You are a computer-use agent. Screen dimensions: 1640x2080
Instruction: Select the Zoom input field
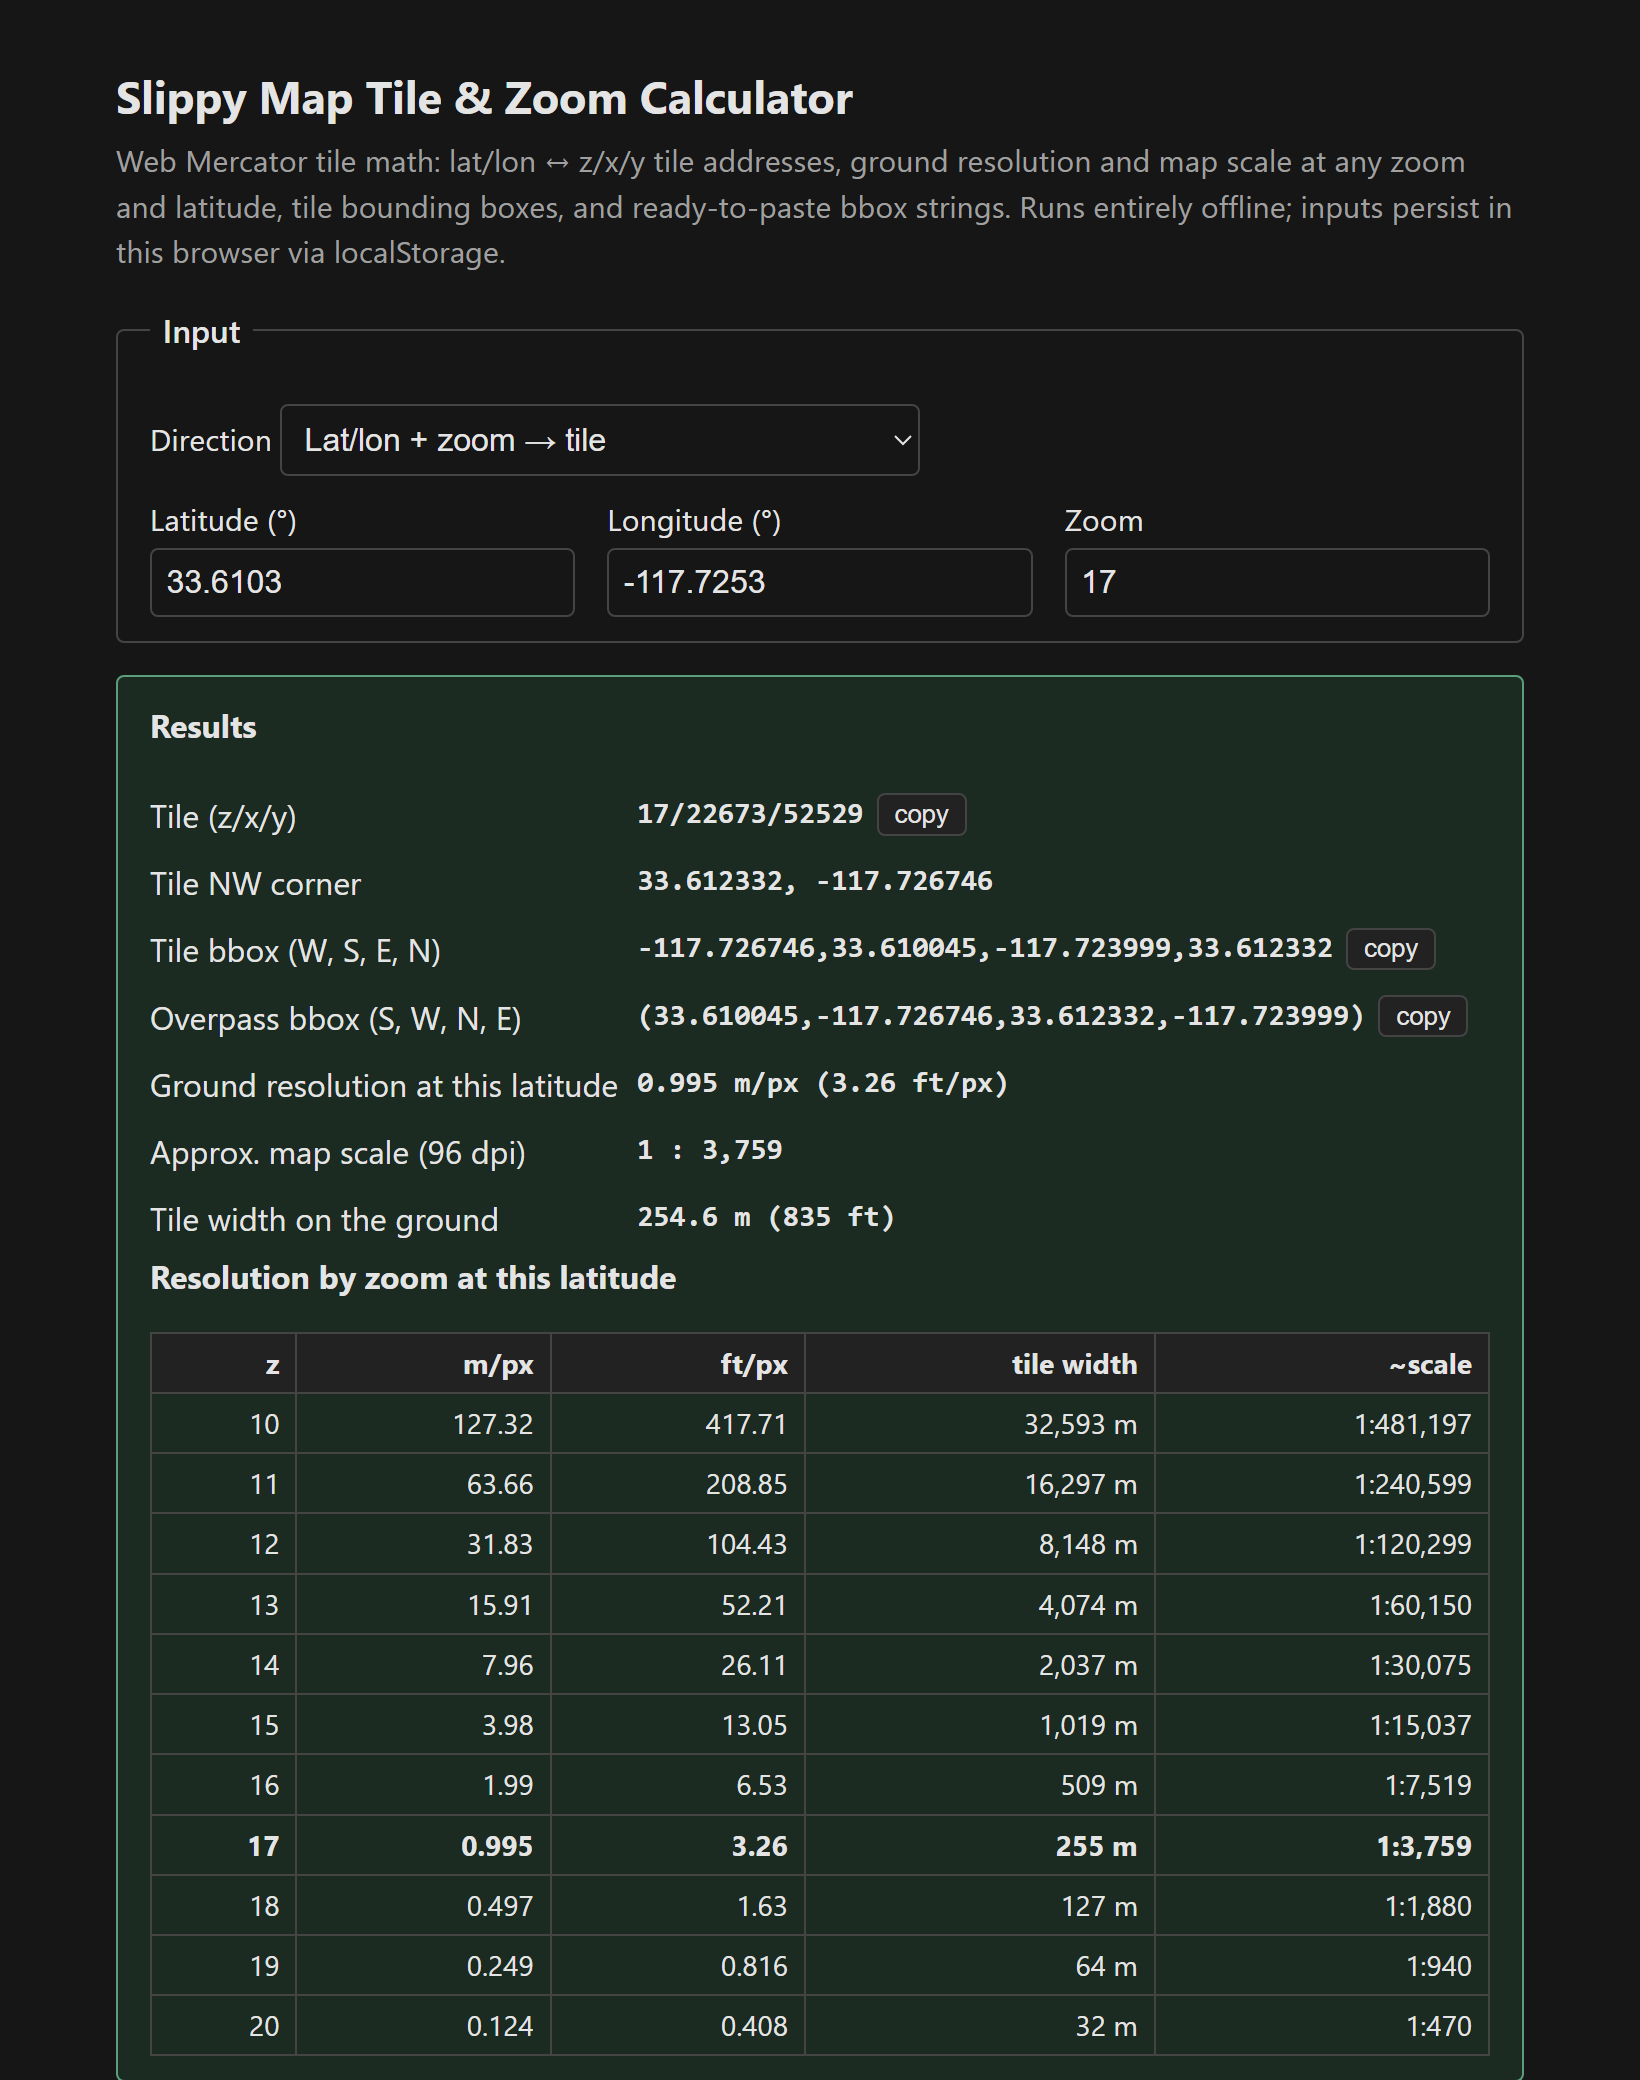click(x=1277, y=582)
